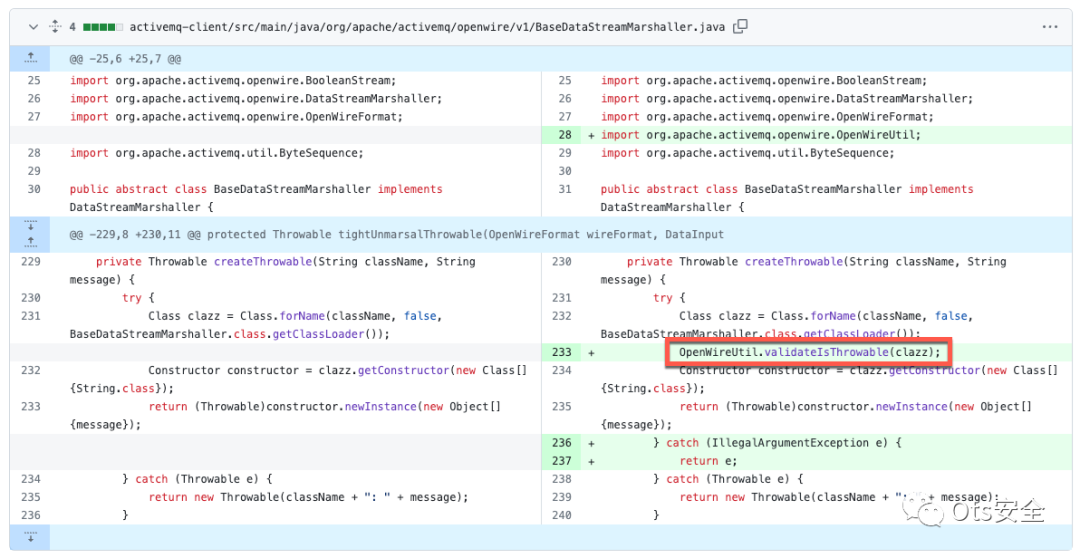Click right import ByteSequence line 29
Viewport: 1080px width, 558px height.
point(747,153)
